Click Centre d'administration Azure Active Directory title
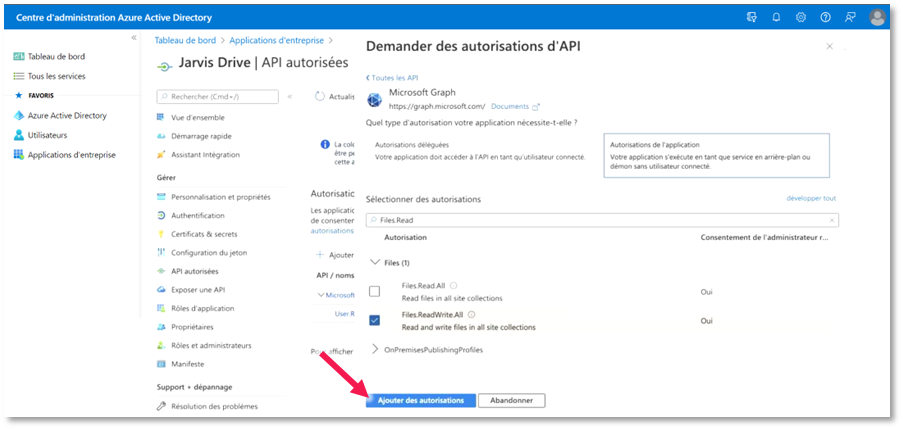The image size is (903, 430). tap(114, 18)
